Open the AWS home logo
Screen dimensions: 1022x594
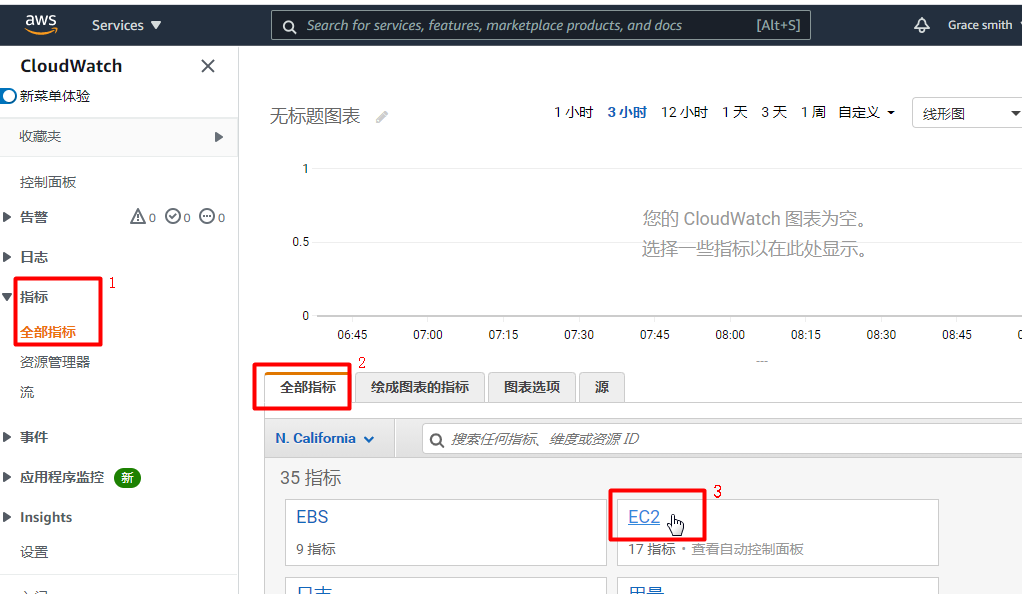coord(41,25)
